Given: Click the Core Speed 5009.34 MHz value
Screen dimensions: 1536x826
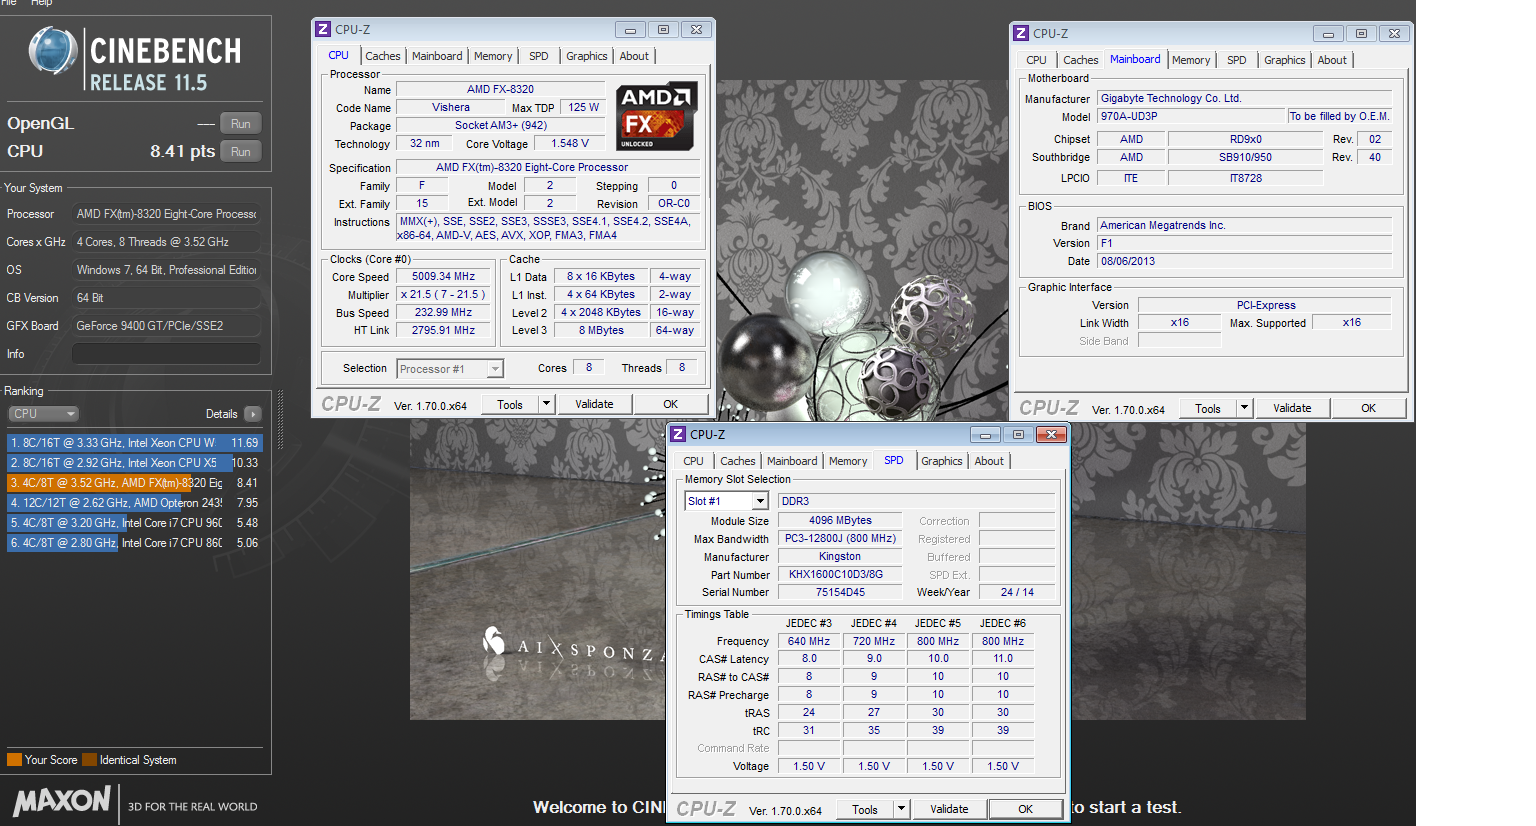Looking at the screenshot, I should coord(443,277).
